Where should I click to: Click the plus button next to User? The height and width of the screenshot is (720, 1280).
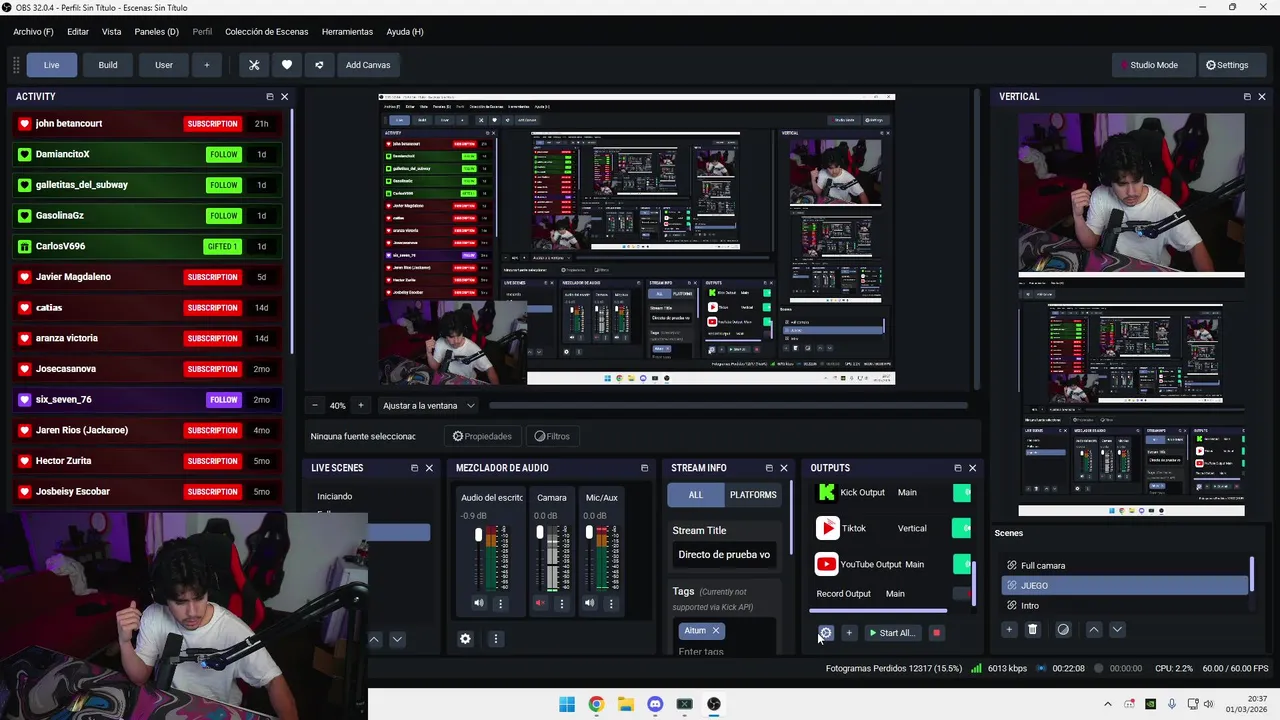click(207, 65)
